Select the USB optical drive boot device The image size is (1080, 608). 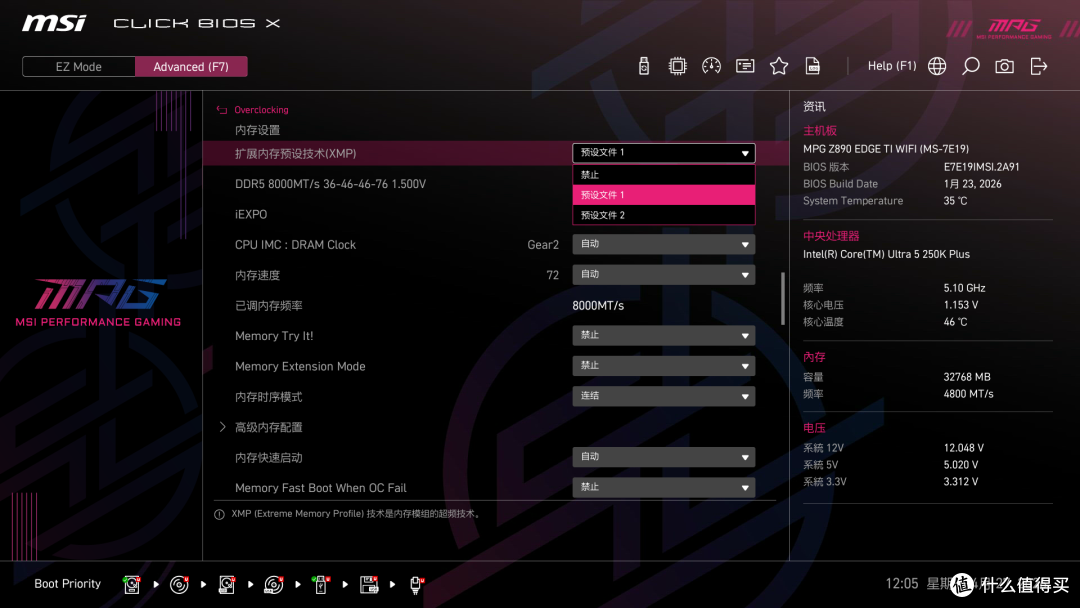[x=273, y=585]
